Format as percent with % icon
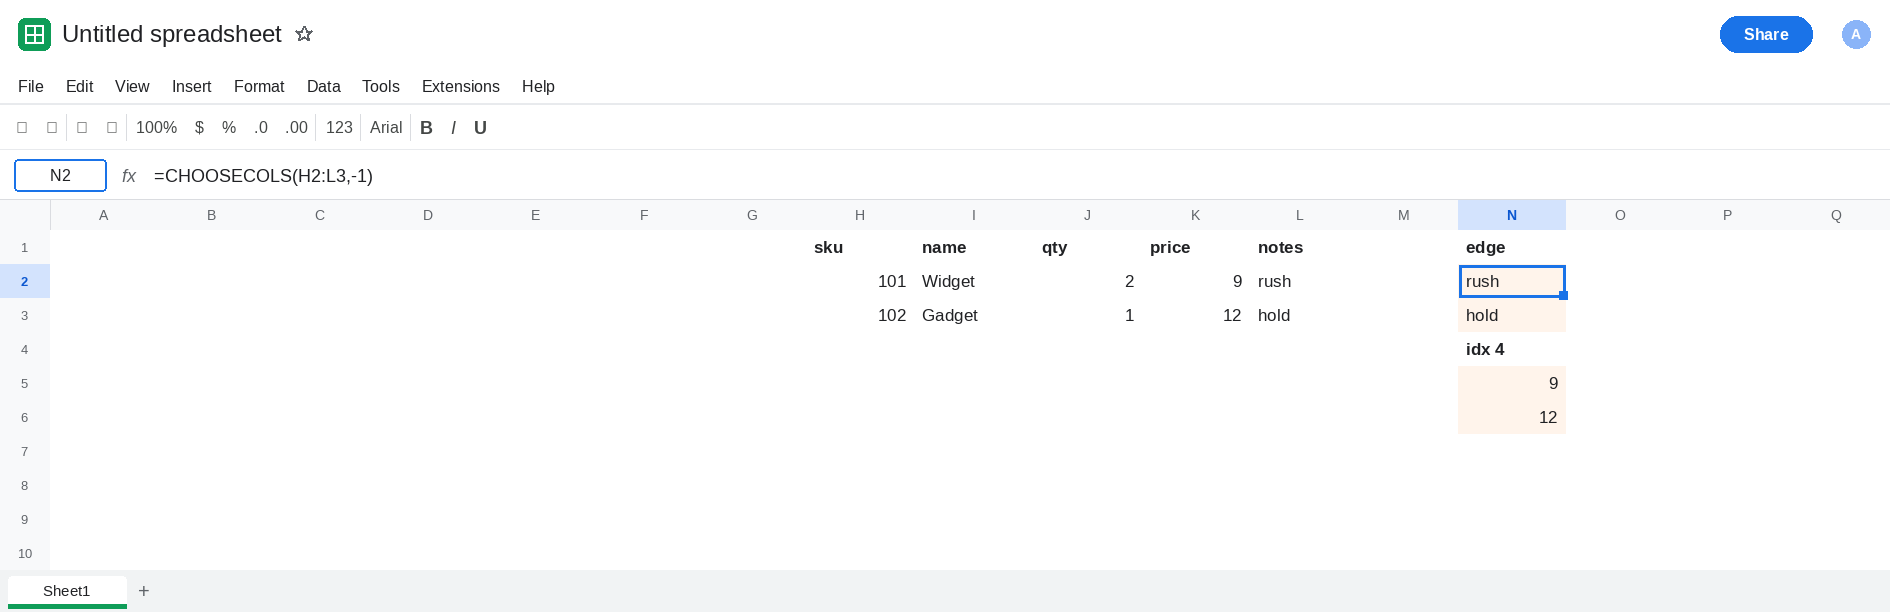 tap(229, 128)
